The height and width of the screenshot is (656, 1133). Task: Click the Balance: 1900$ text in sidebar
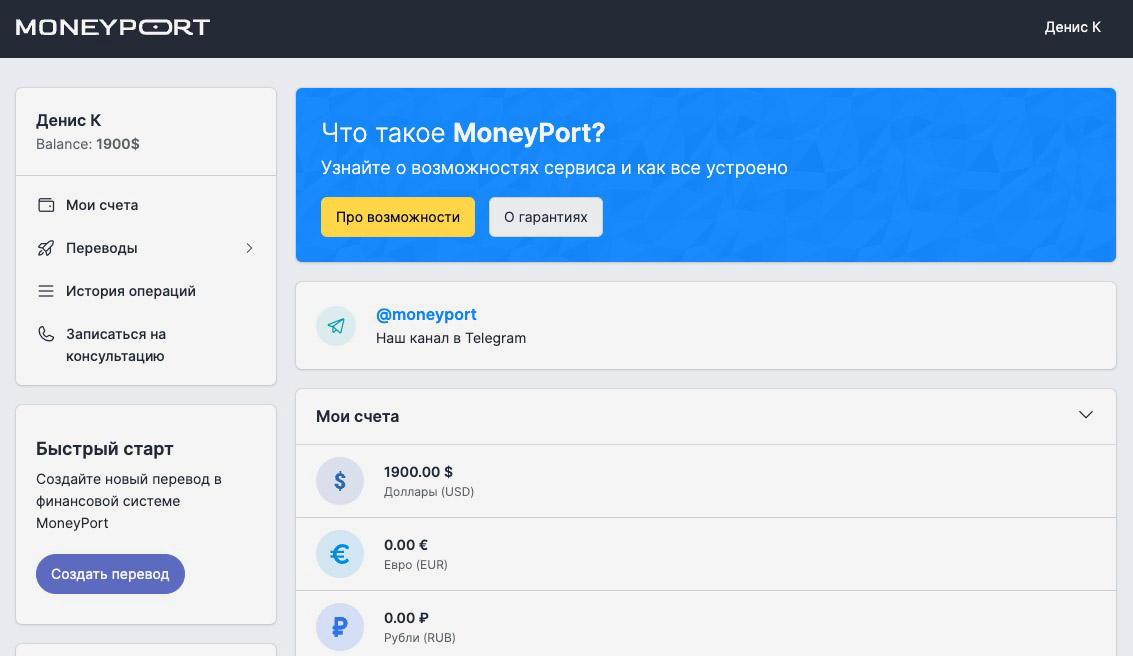click(x=87, y=144)
